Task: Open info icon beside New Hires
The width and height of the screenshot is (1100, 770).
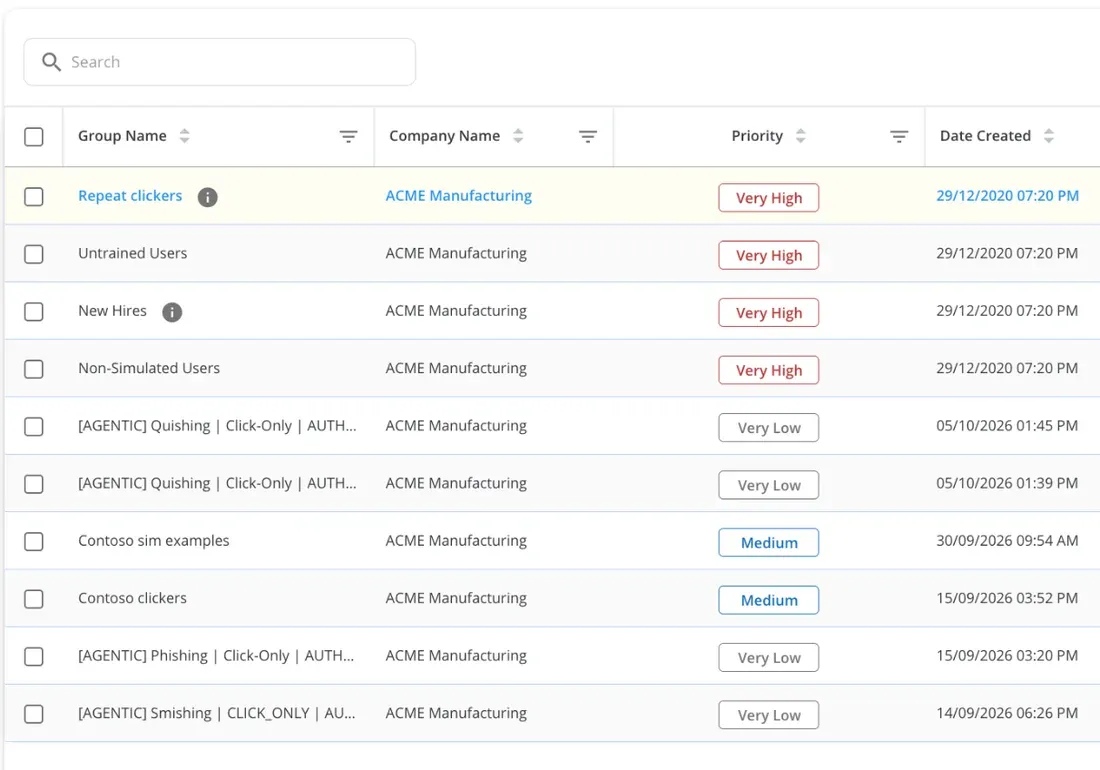Action: (172, 312)
